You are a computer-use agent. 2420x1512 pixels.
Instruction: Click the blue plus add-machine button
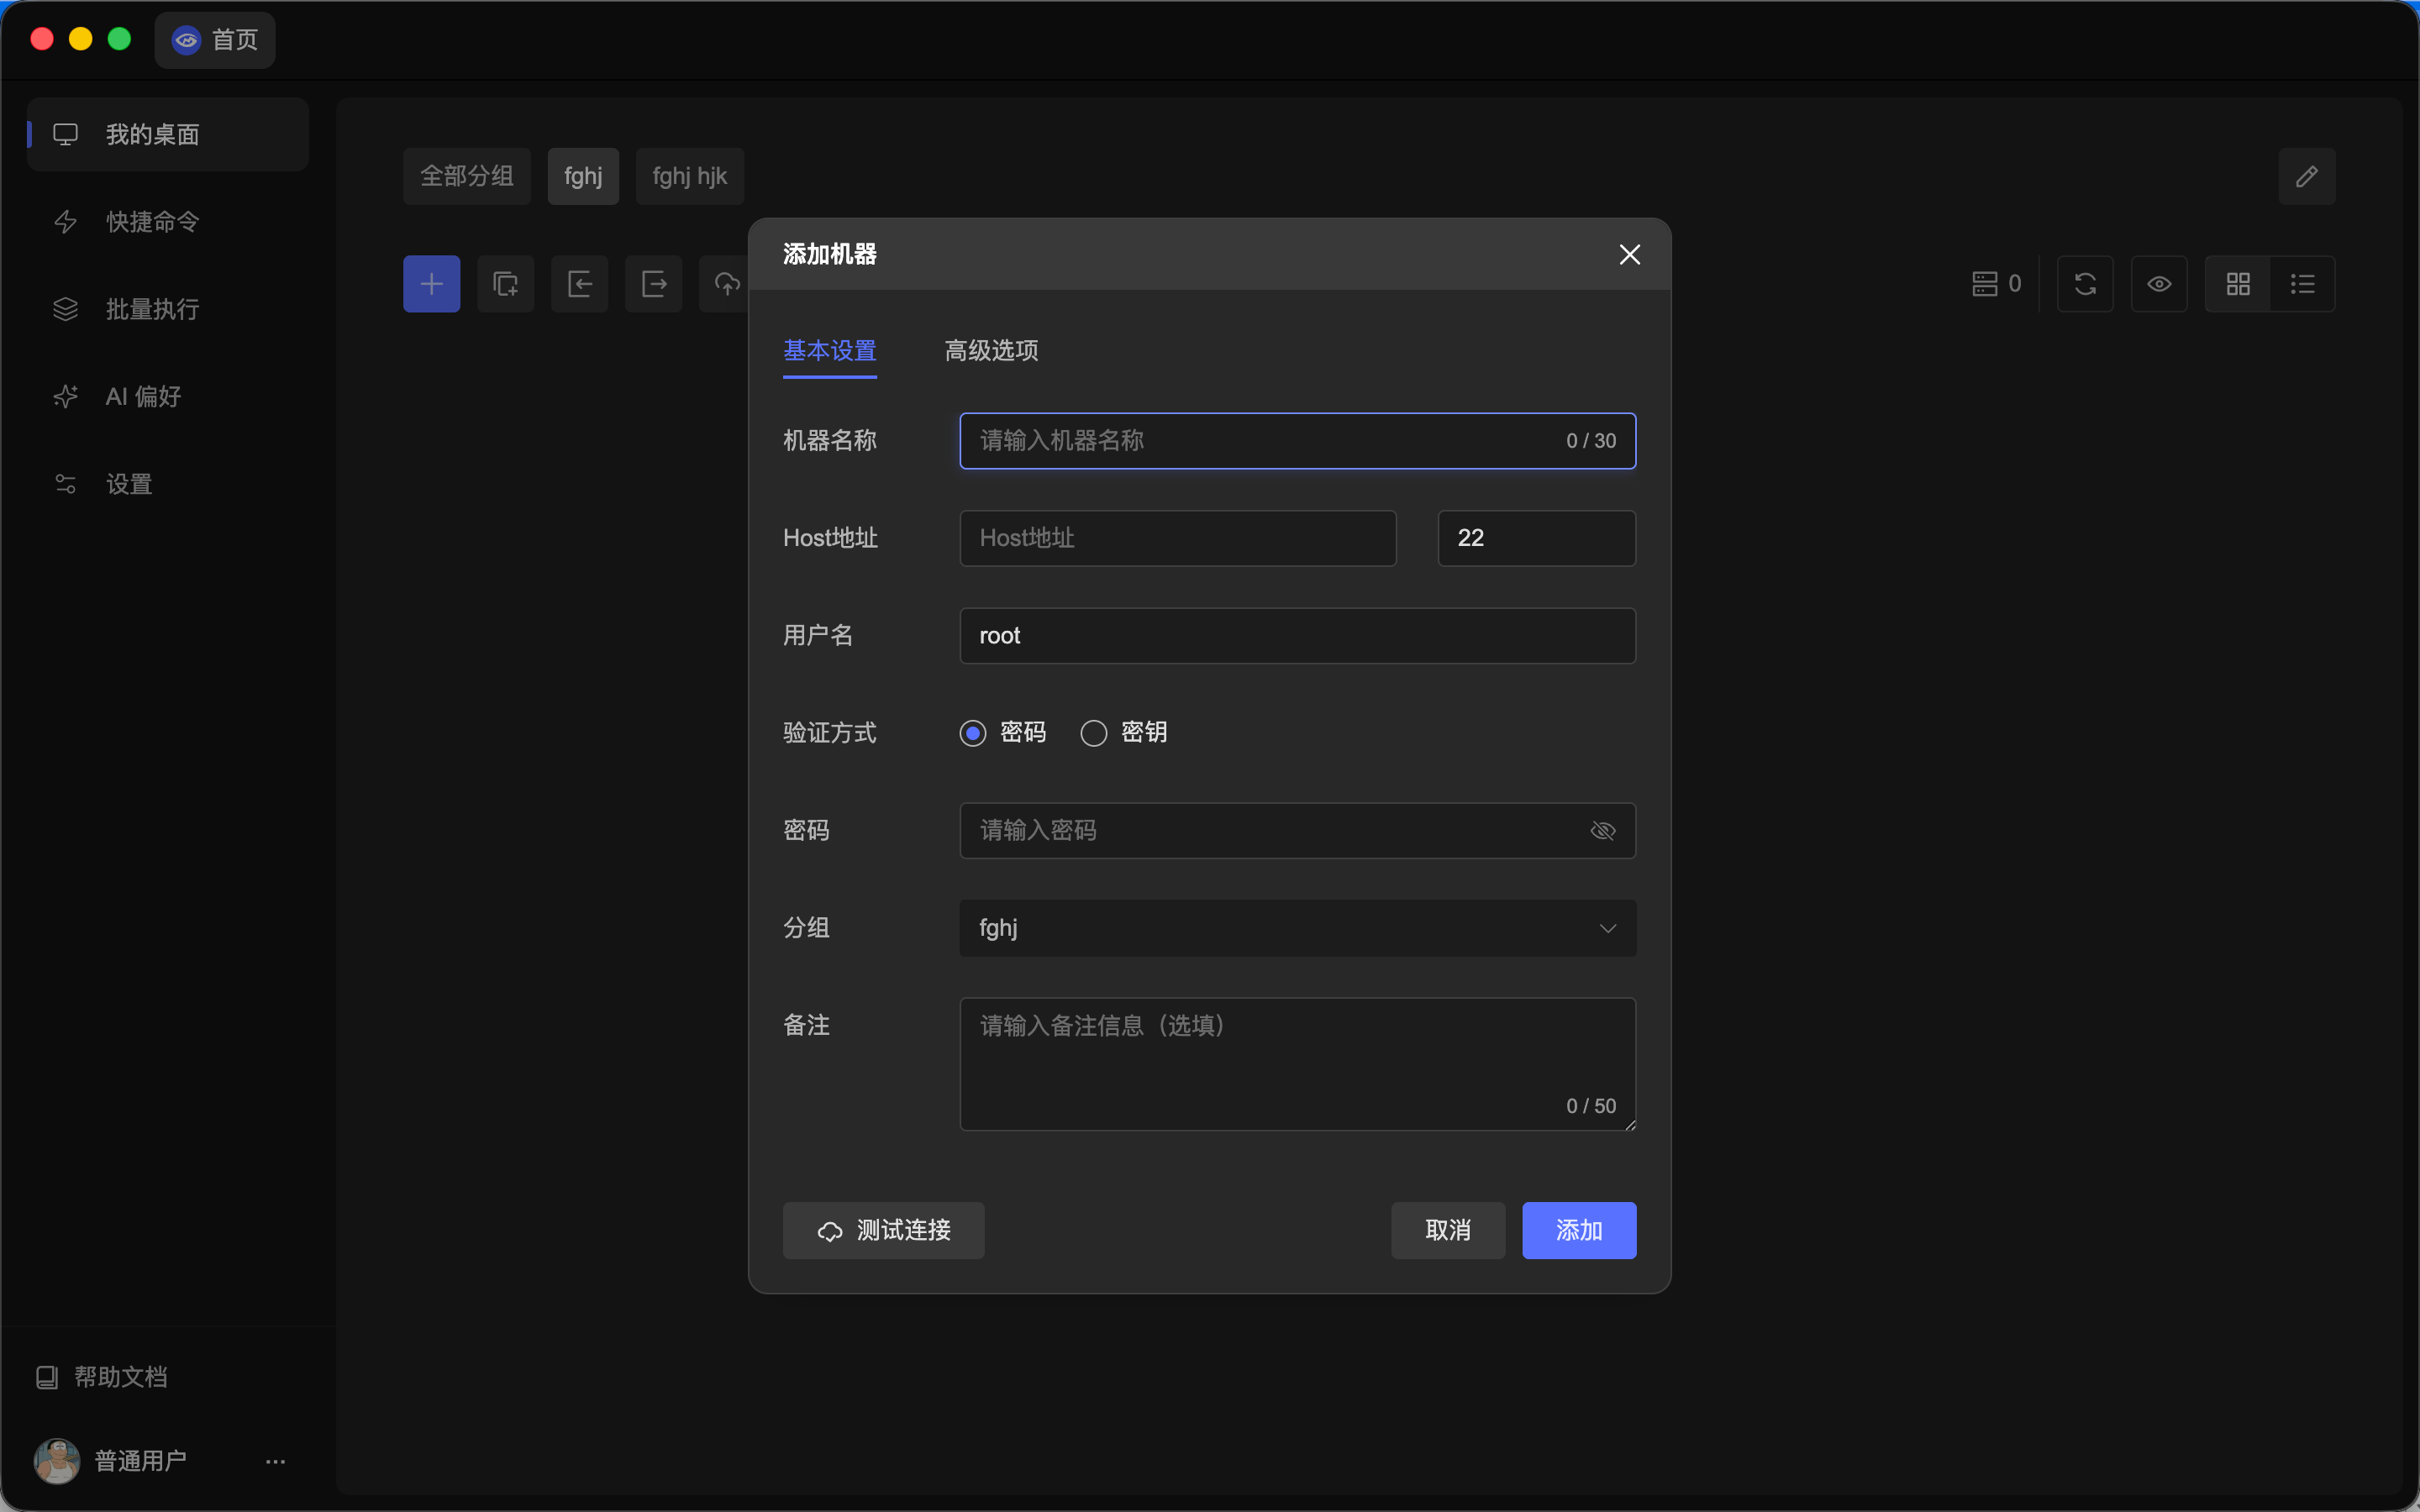[431, 284]
